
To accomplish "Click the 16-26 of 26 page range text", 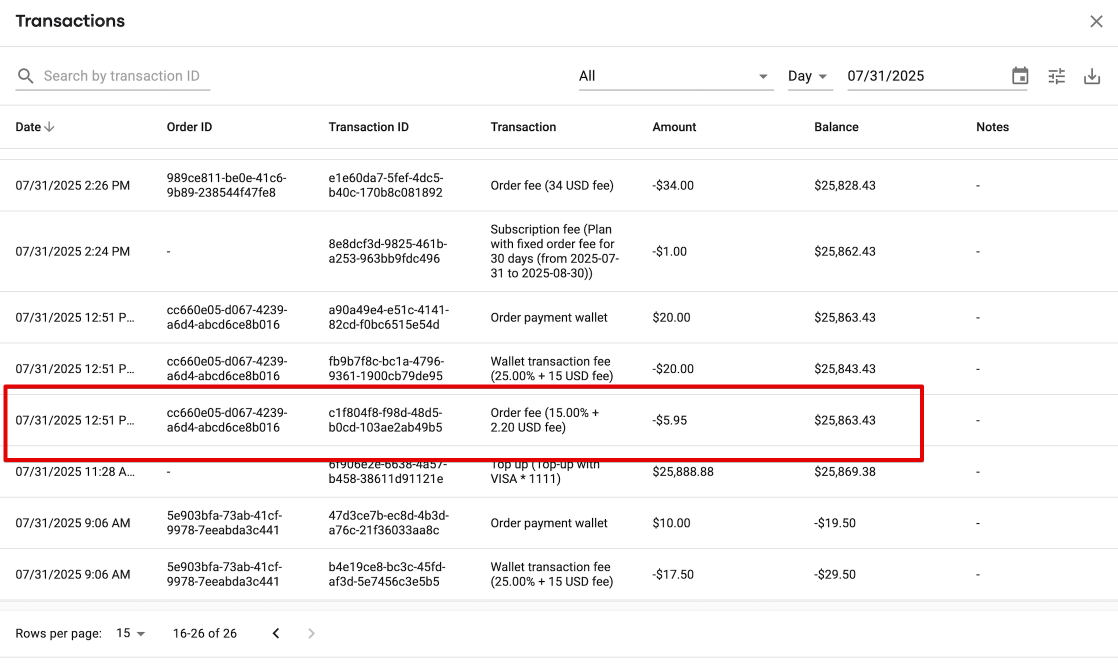I will coord(205,633).
